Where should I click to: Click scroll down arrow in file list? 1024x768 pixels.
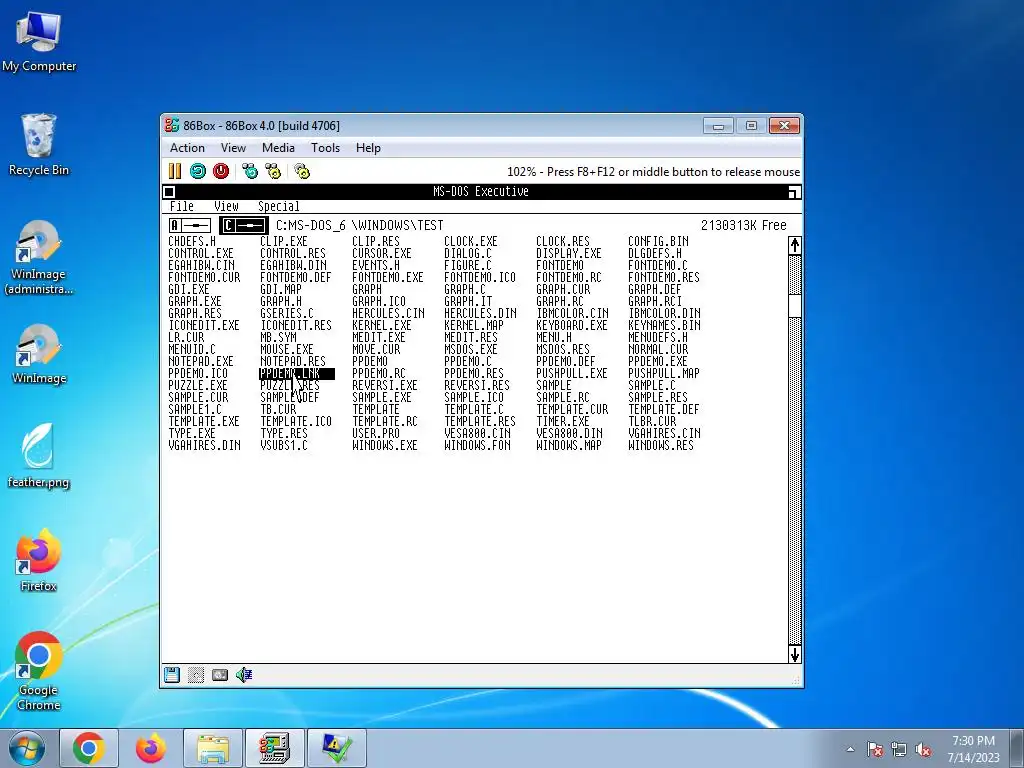(x=794, y=654)
